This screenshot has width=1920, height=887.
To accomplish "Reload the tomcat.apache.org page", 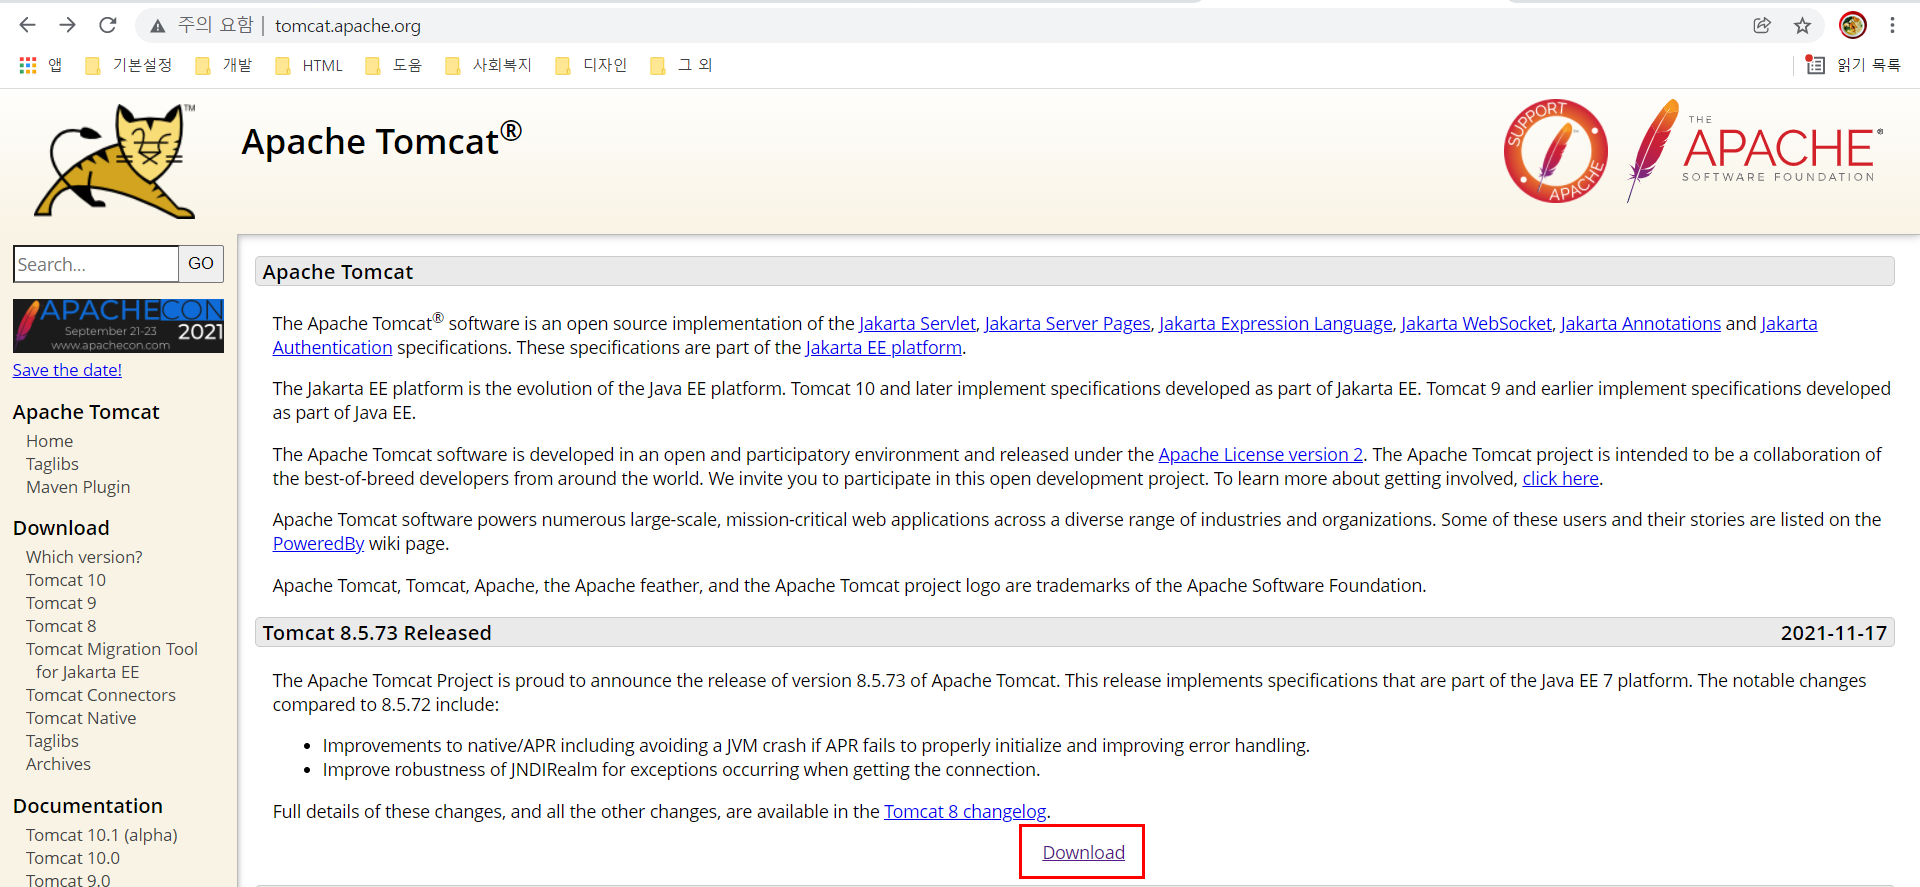I will [108, 25].
